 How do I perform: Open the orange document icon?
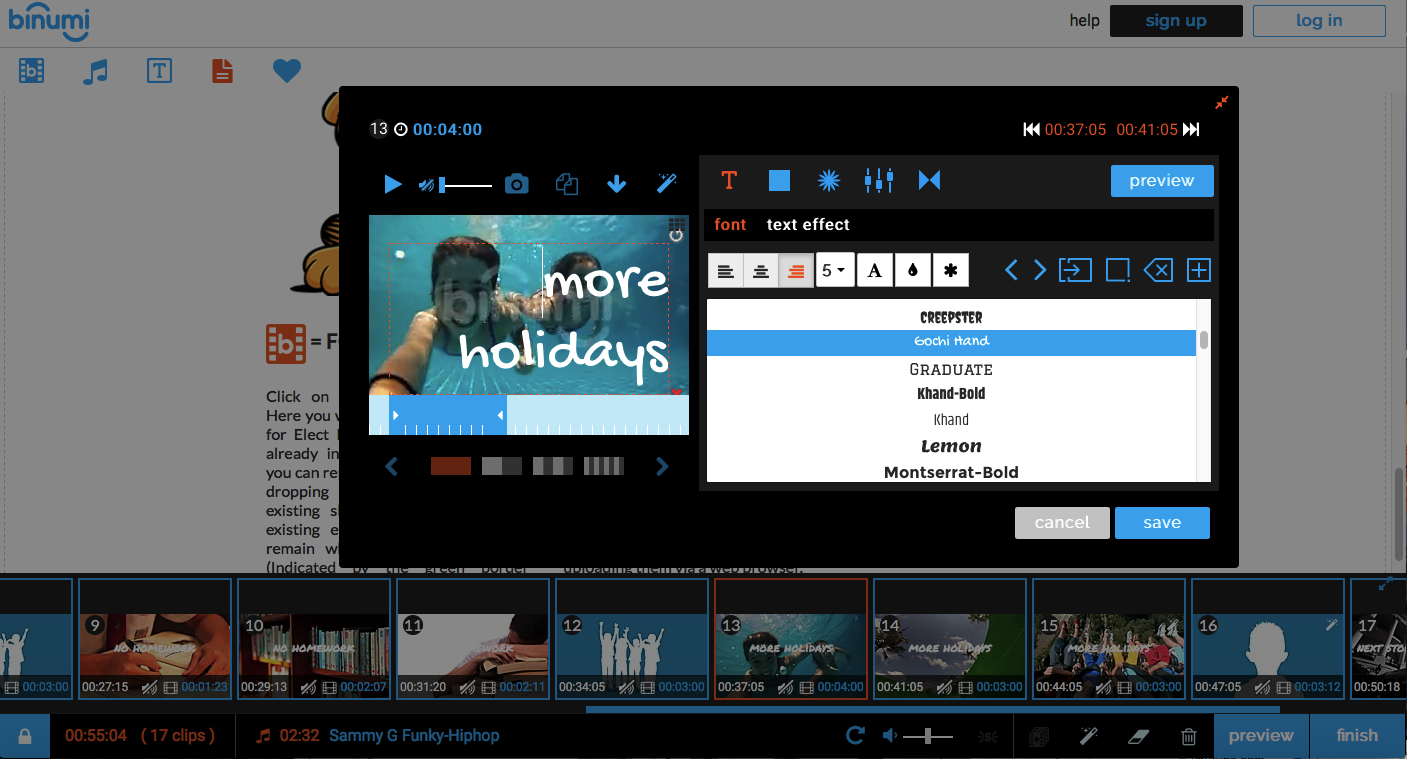click(222, 71)
